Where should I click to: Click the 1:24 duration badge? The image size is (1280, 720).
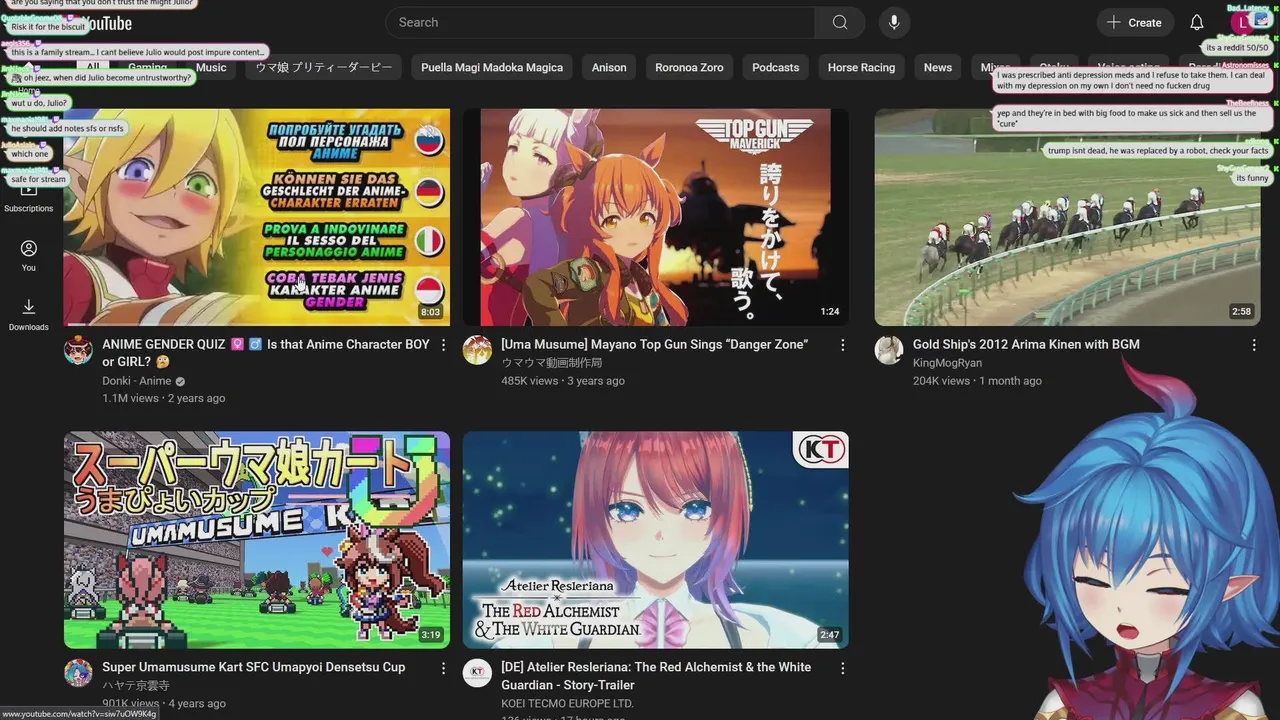pos(830,312)
